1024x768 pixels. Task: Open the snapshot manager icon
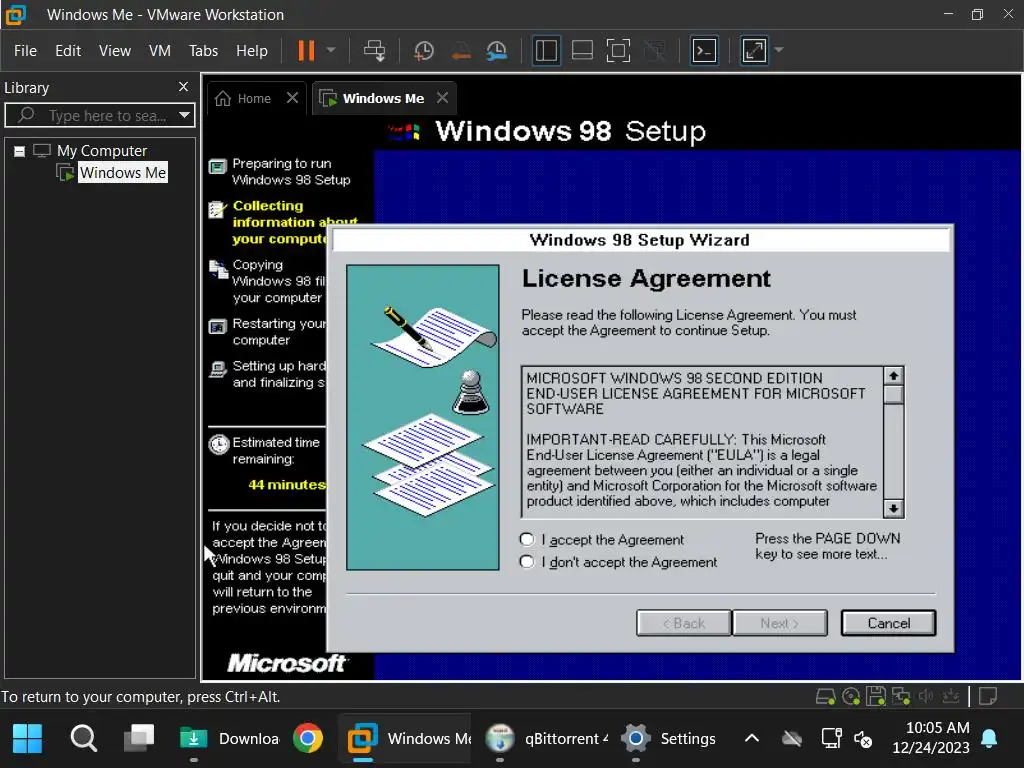[x=497, y=50]
